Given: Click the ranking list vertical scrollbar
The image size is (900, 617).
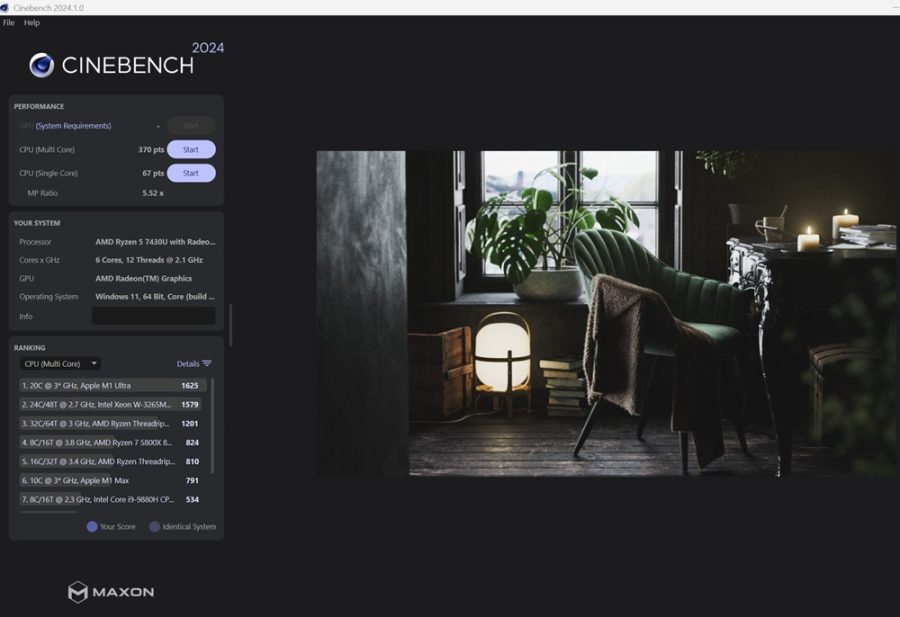Looking at the screenshot, I should (x=212, y=425).
